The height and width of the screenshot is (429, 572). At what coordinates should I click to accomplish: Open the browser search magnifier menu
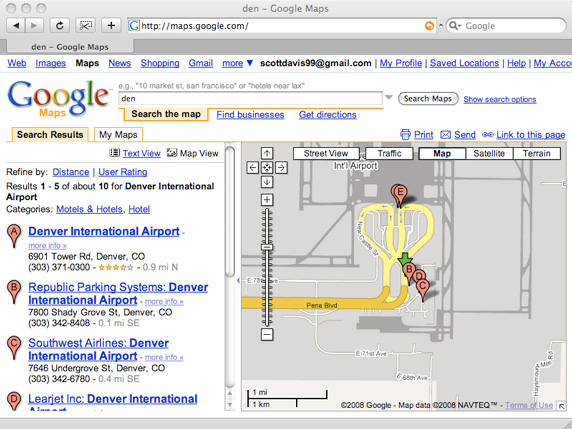point(455,26)
